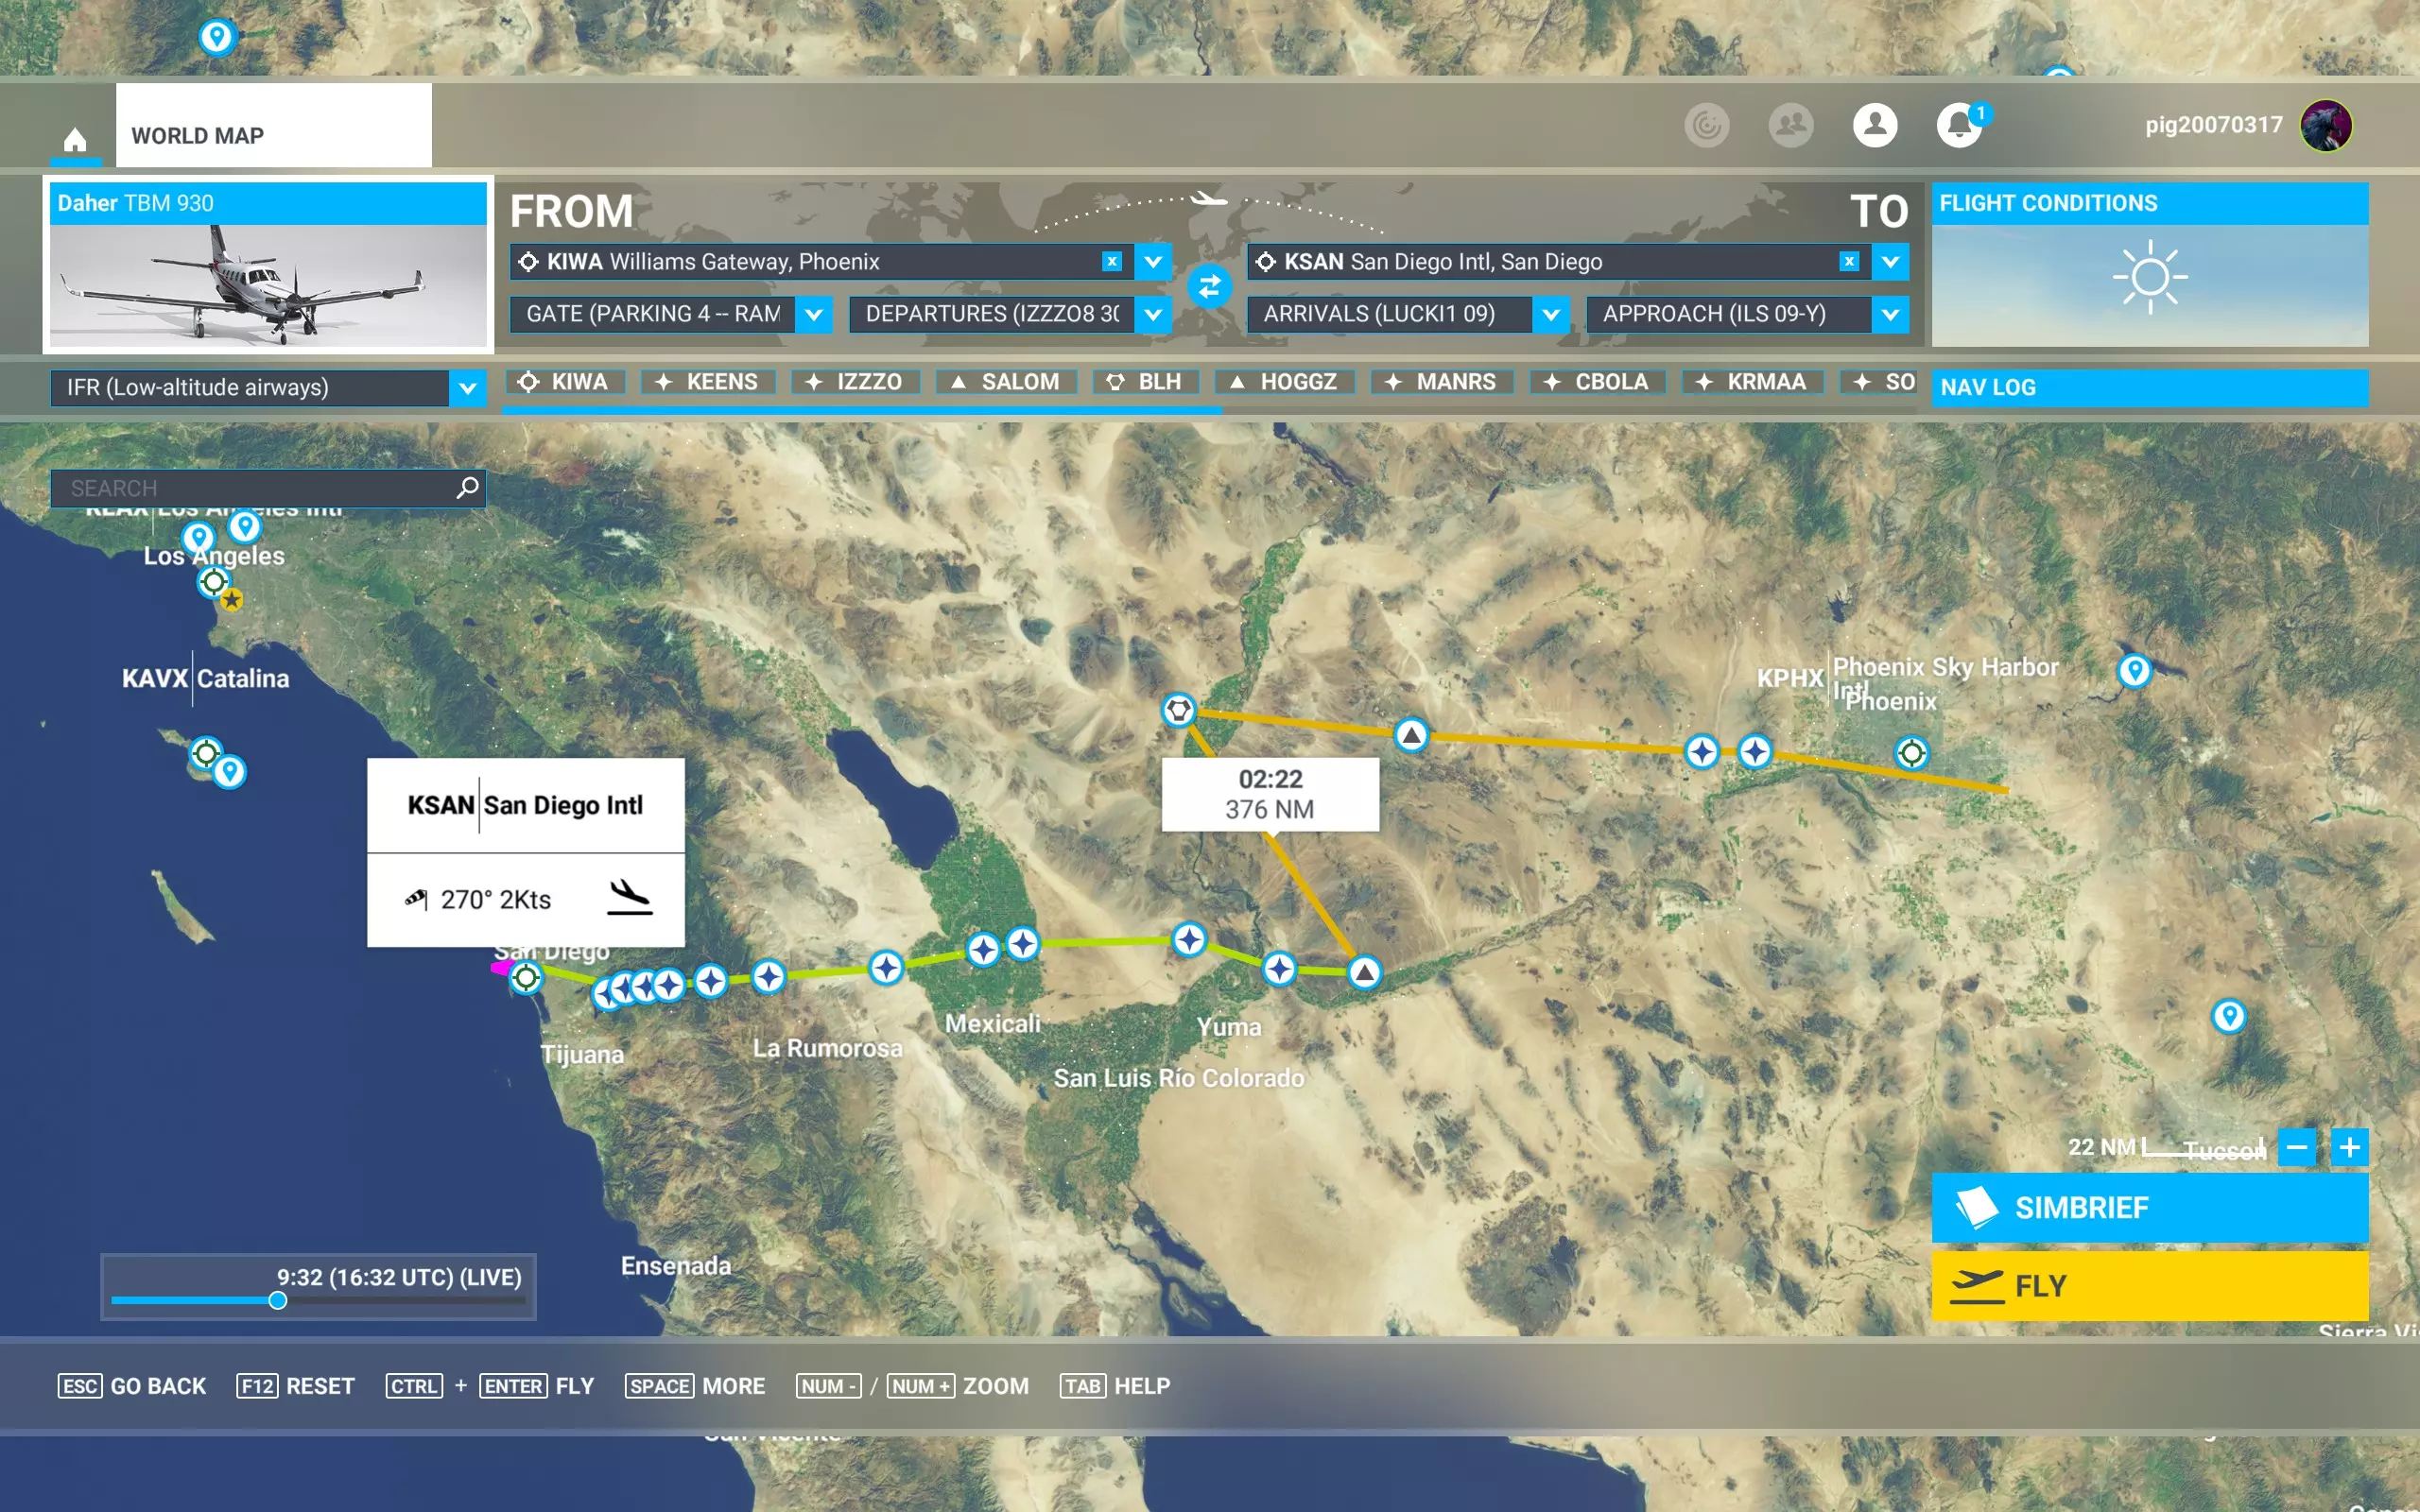
Task: Click the swap departure and arrival icon
Action: coord(1209,287)
